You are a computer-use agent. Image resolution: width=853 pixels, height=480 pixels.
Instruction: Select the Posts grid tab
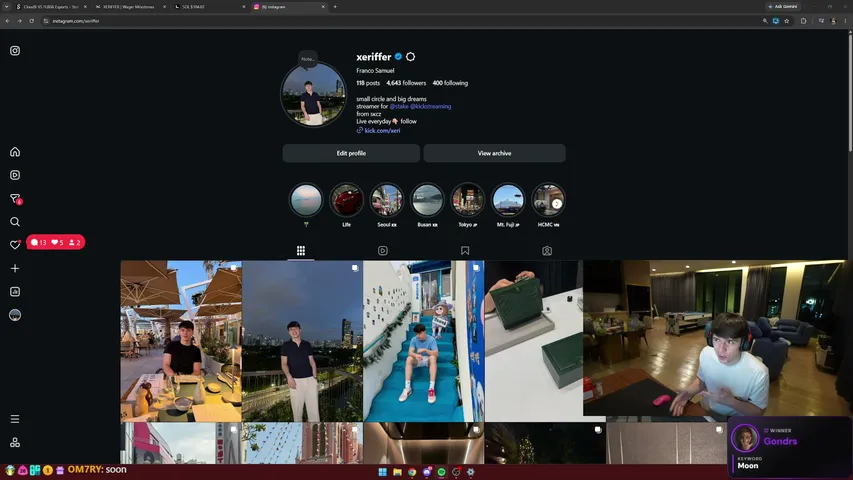[301, 250]
